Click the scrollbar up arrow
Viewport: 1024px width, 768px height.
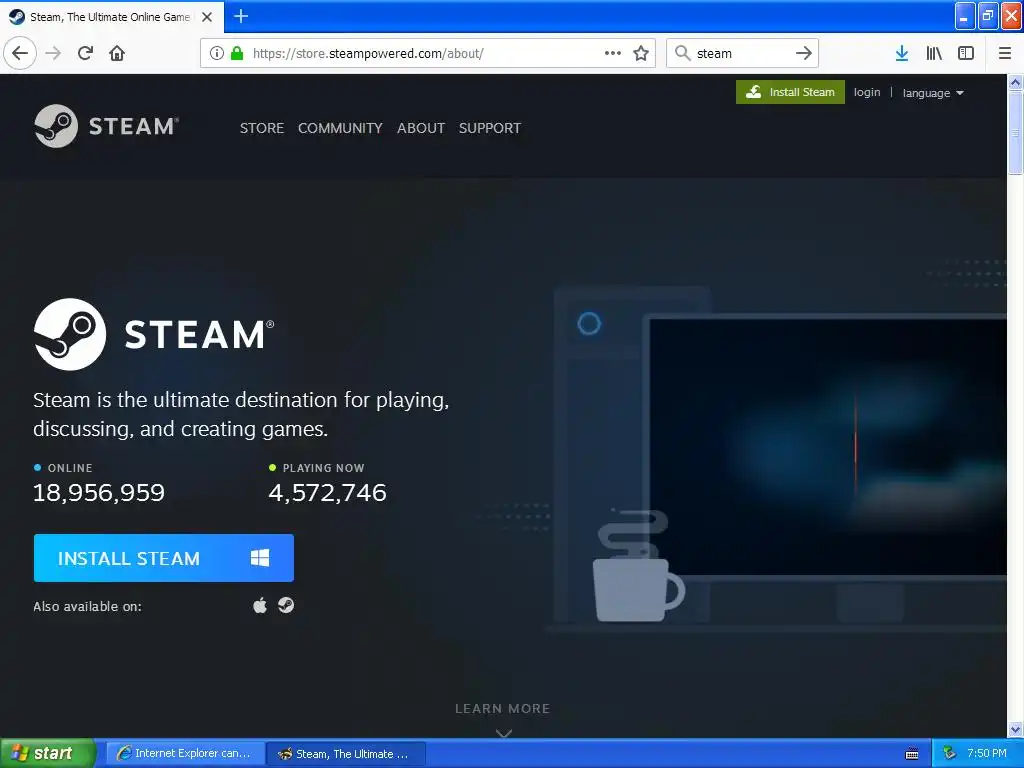(1015, 82)
